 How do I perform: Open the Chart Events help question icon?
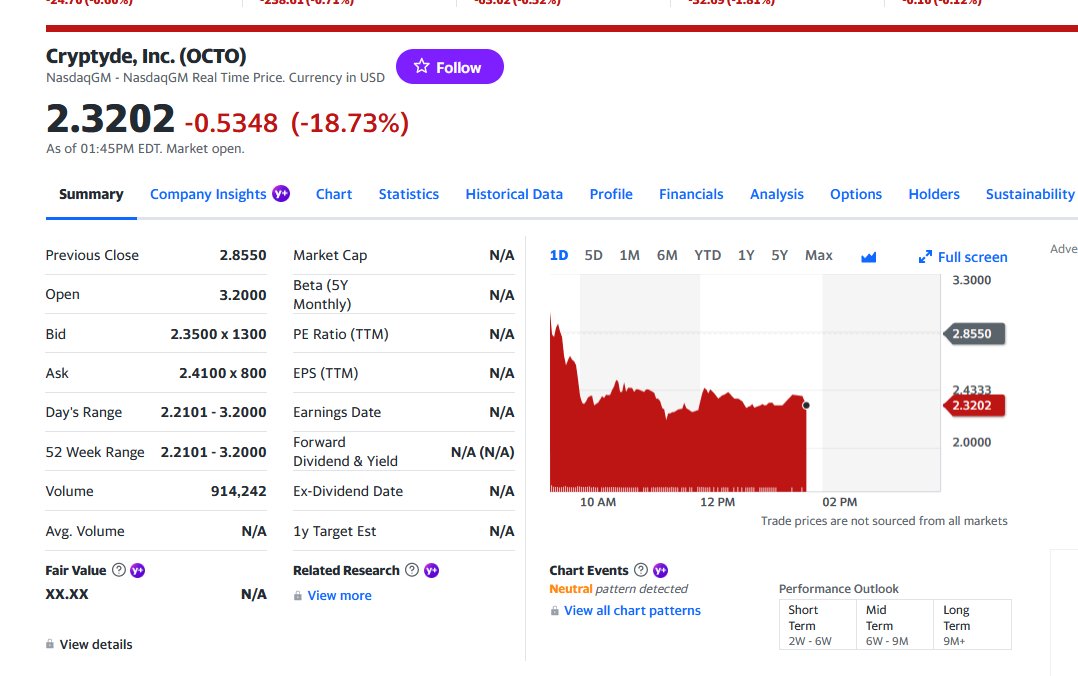click(641, 570)
